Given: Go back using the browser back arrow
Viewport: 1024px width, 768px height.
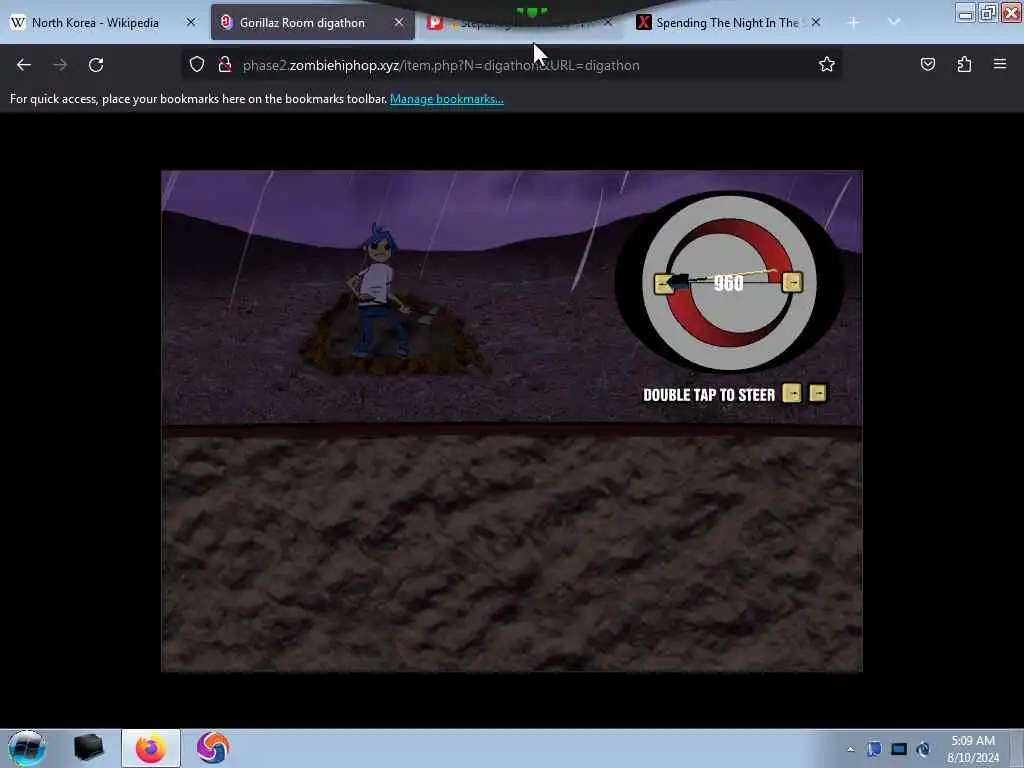Looking at the screenshot, I should pyautogui.click(x=24, y=65).
